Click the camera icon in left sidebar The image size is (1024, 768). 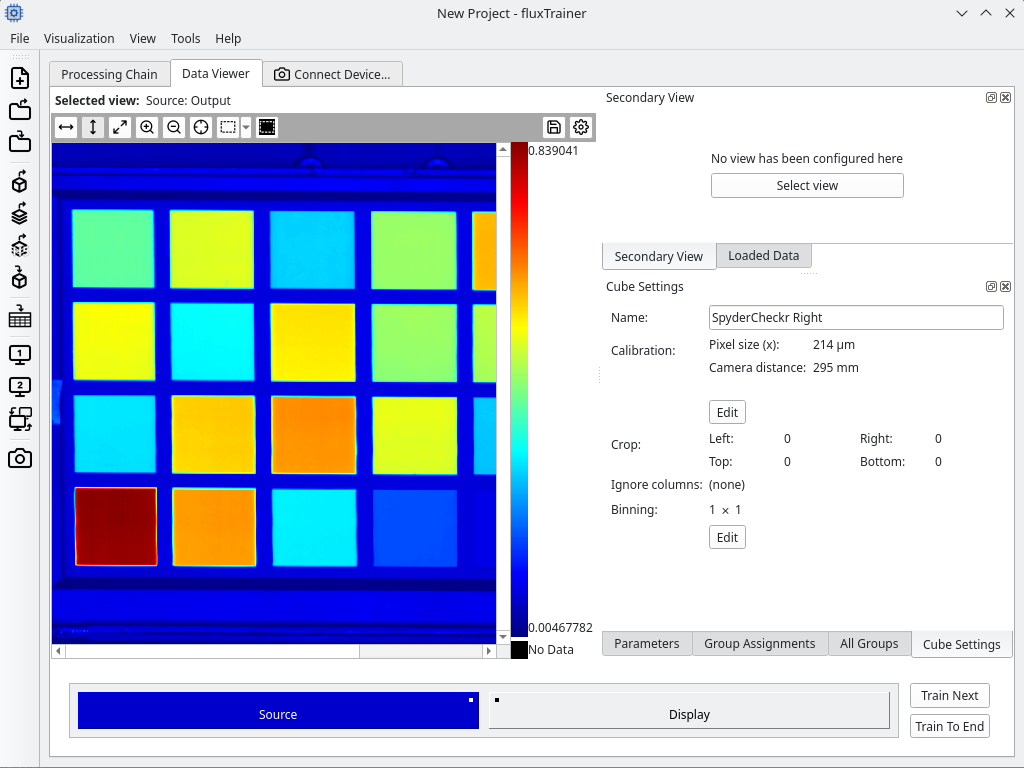pyautogui.click(x=20, y=458)
